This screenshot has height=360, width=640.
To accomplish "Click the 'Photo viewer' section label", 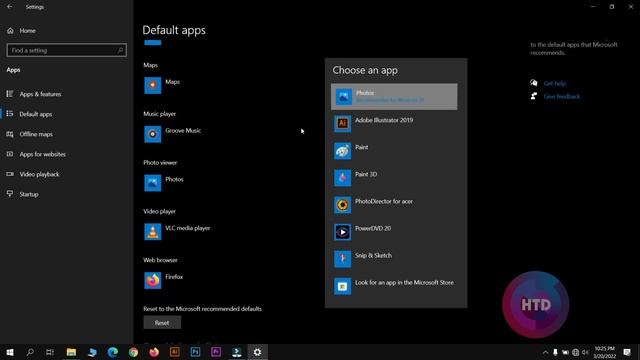I will click(x=160, y=162).
